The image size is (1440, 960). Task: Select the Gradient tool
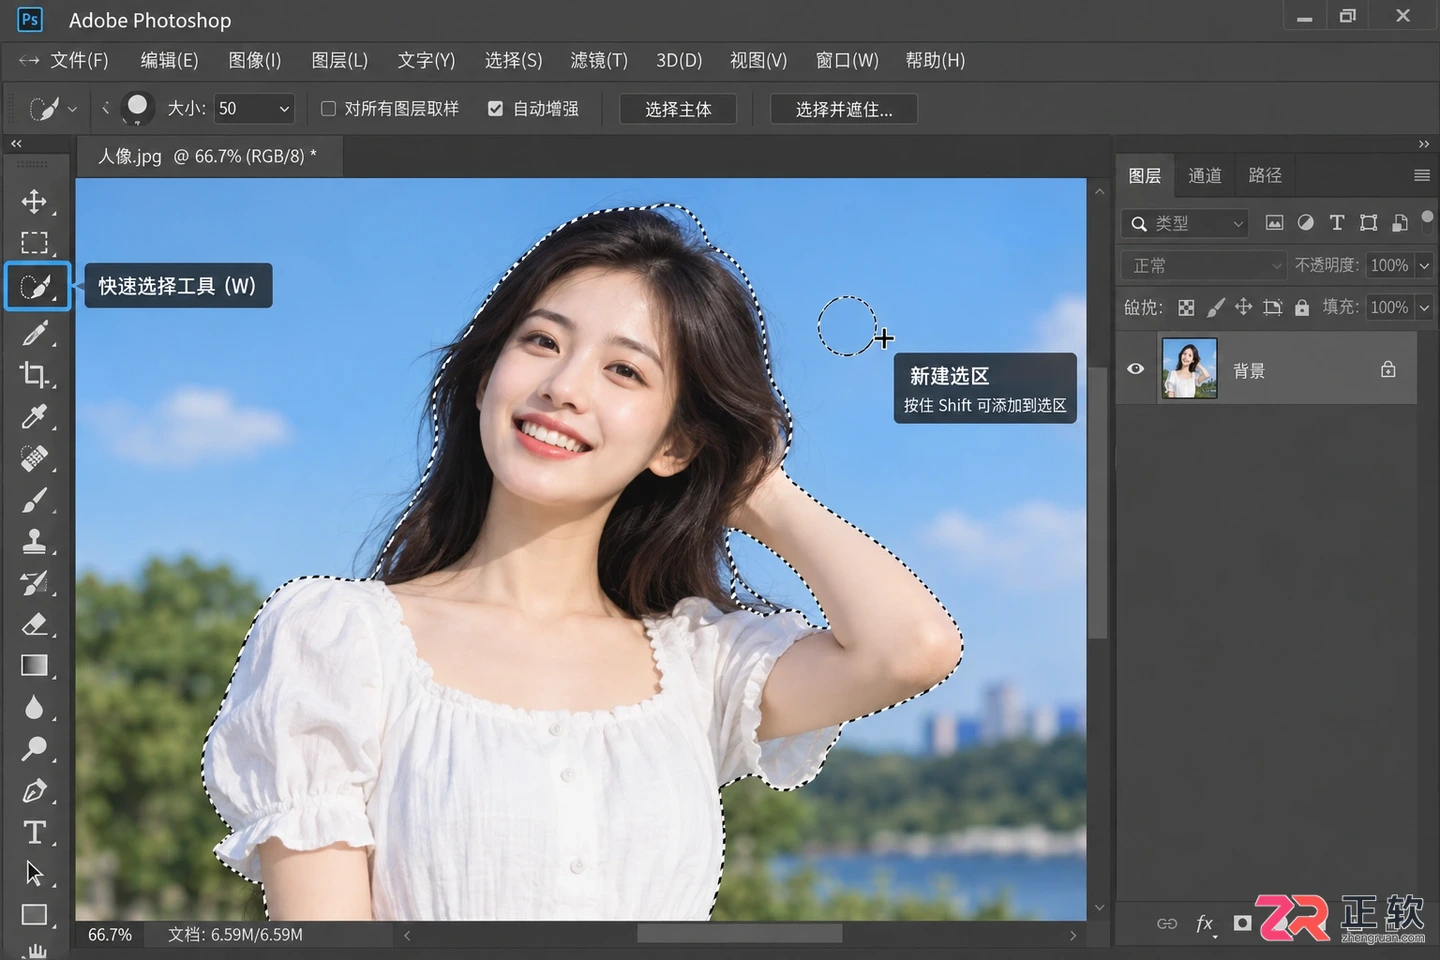point(34,666)
